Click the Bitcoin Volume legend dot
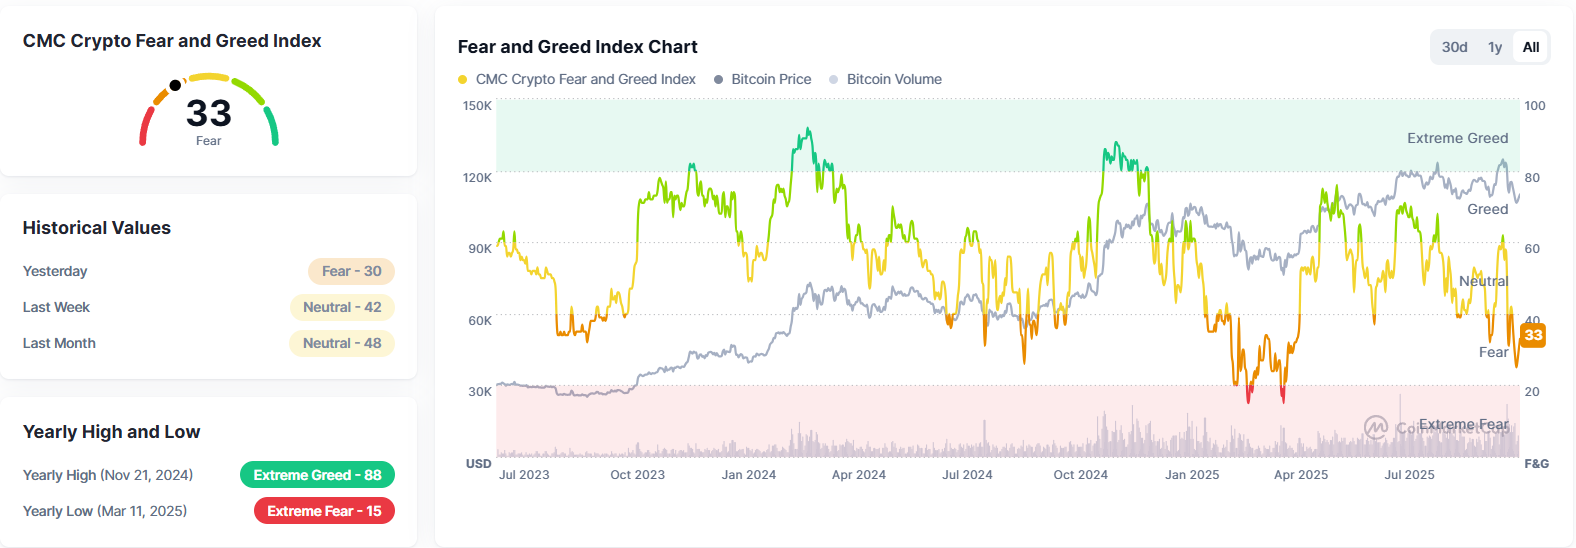The height and width of the screenshot is (548, 1576). click(x=834, y=80)
